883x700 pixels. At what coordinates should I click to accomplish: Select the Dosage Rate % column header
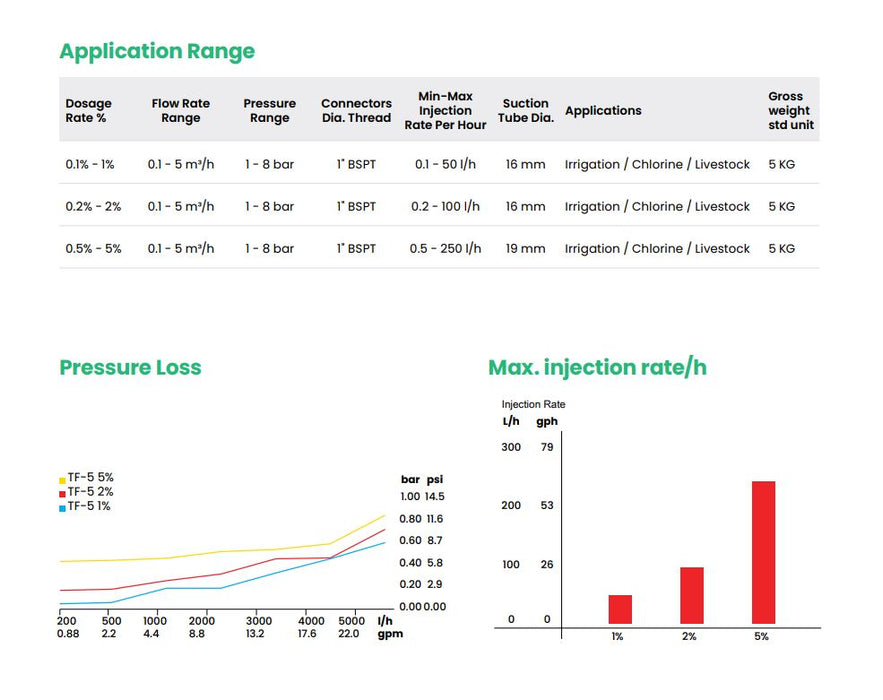(x=89, y=111)
